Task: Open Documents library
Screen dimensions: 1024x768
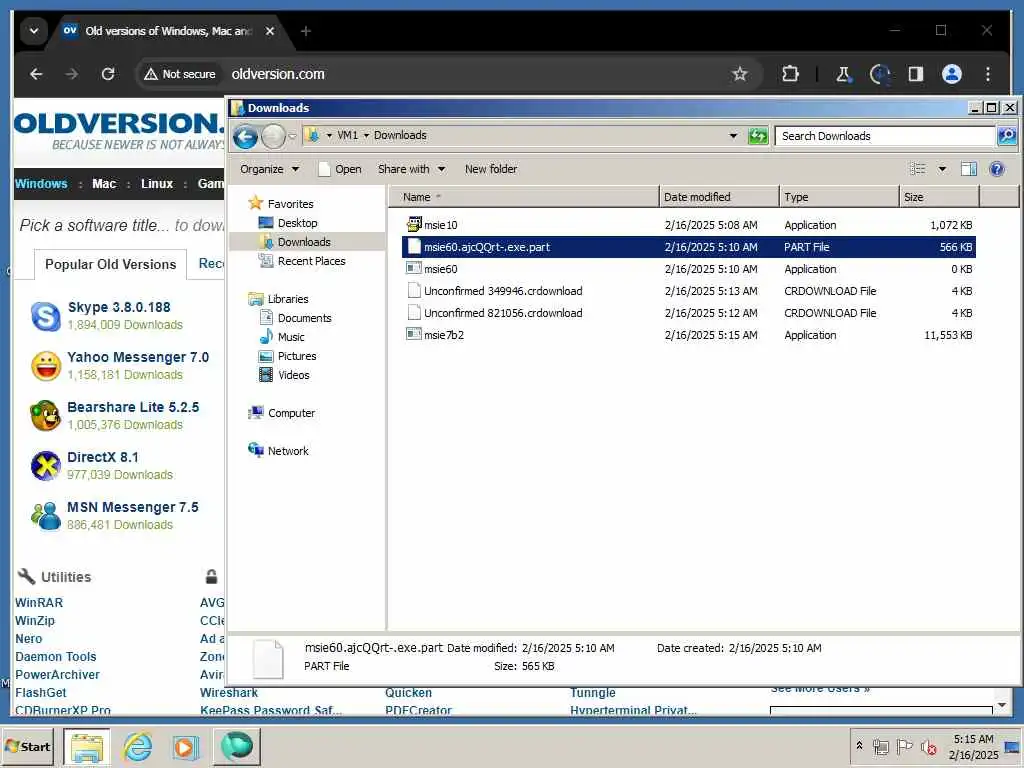Action: [304, 318]
